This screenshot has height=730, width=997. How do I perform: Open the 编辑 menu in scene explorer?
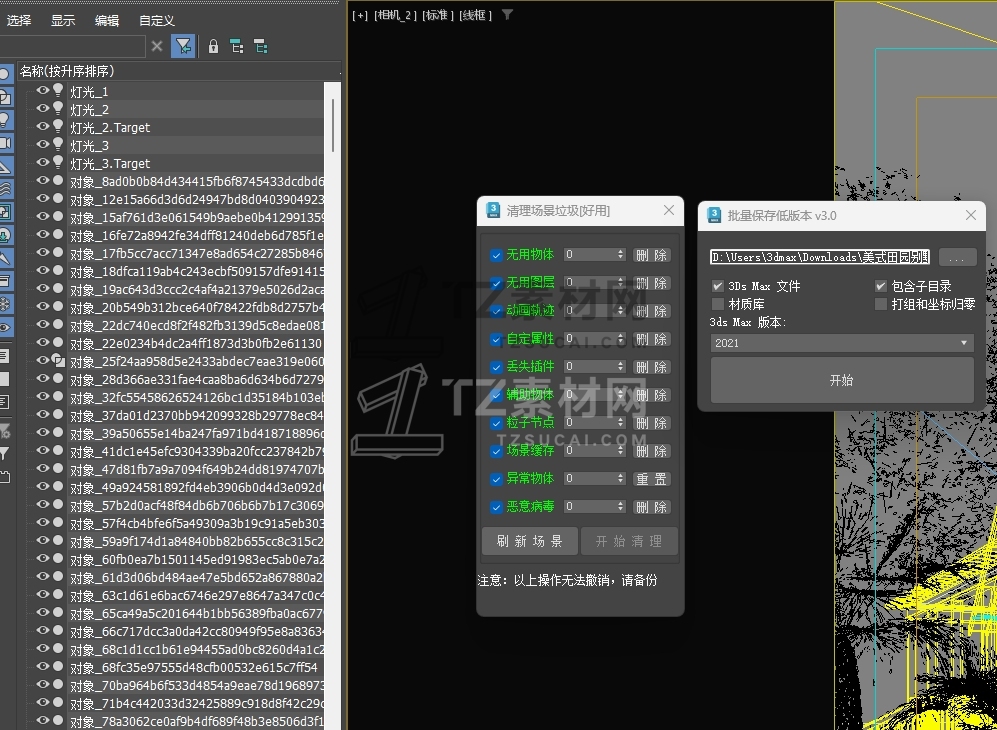[x=107, y=20]
